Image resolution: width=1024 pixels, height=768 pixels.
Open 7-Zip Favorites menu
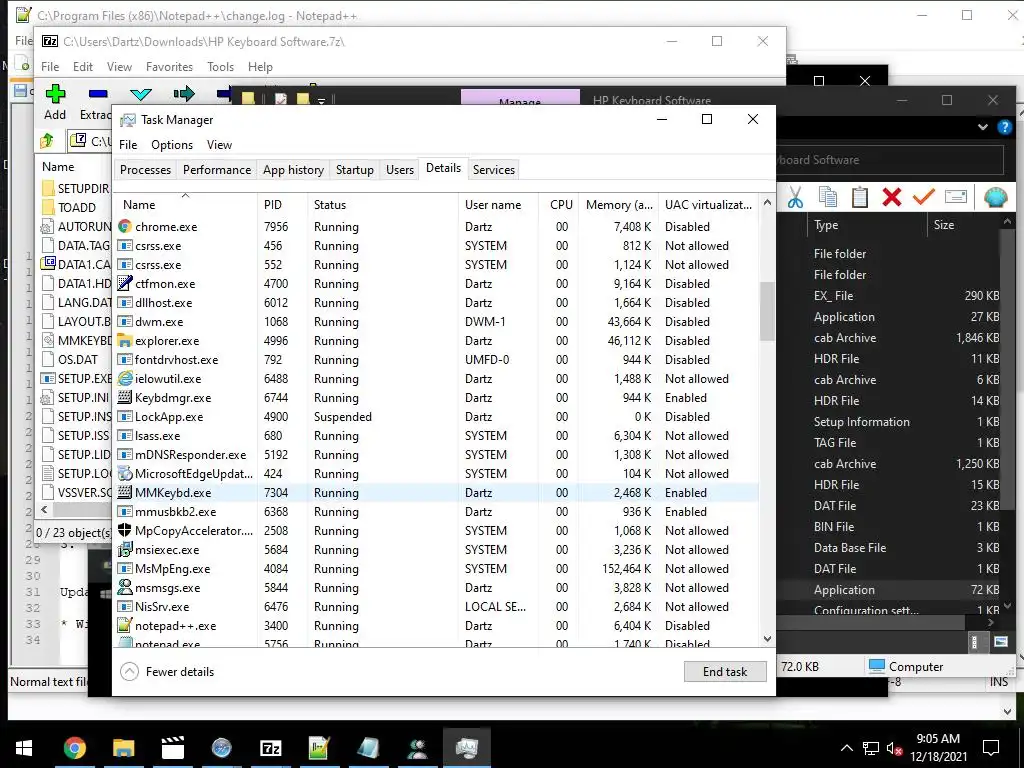click(169, 67)
